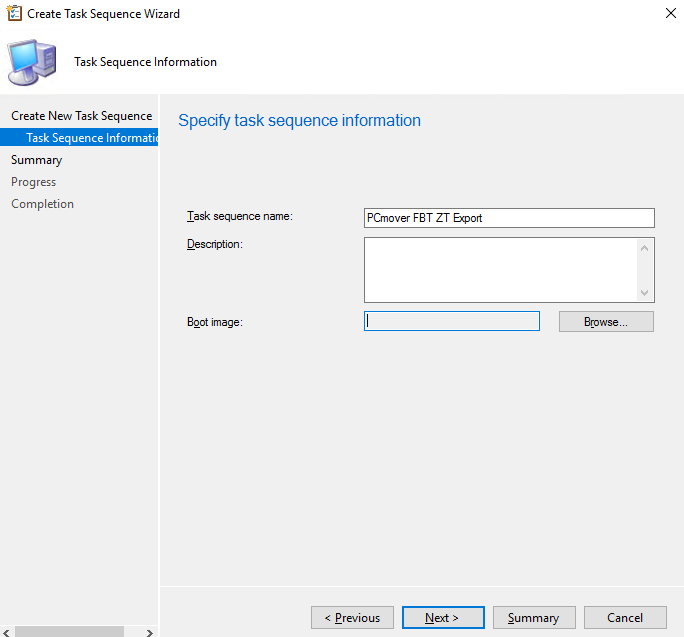Open Browse dialog for boot image
Screen dimensions: 684x637
point(606,322)
